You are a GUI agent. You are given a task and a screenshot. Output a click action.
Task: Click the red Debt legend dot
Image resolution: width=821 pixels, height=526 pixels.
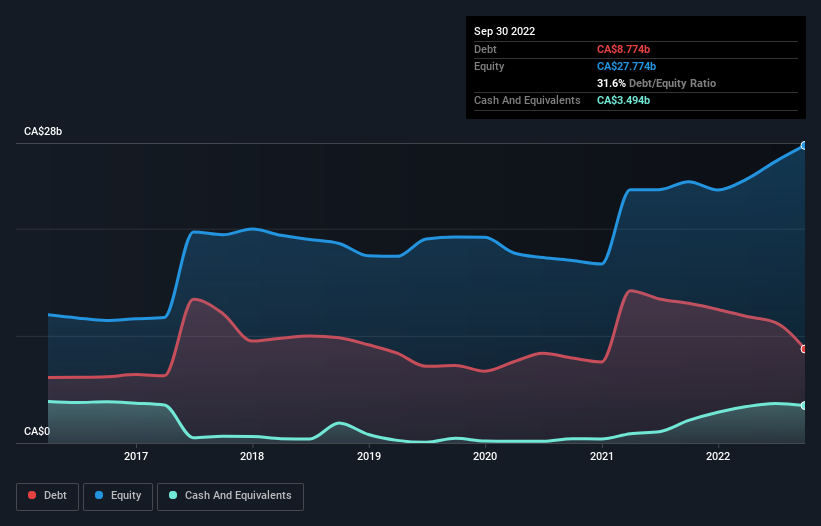coord(32,495)
